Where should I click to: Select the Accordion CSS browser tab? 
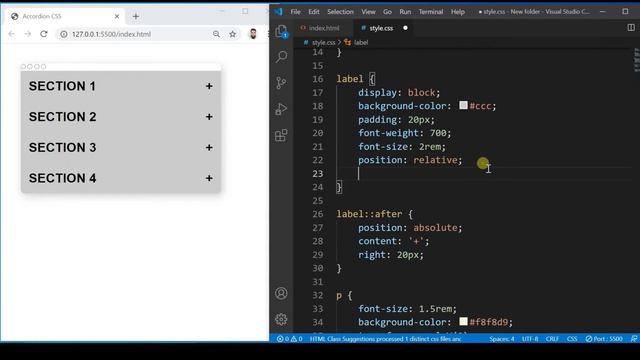(x=65, y=16)
